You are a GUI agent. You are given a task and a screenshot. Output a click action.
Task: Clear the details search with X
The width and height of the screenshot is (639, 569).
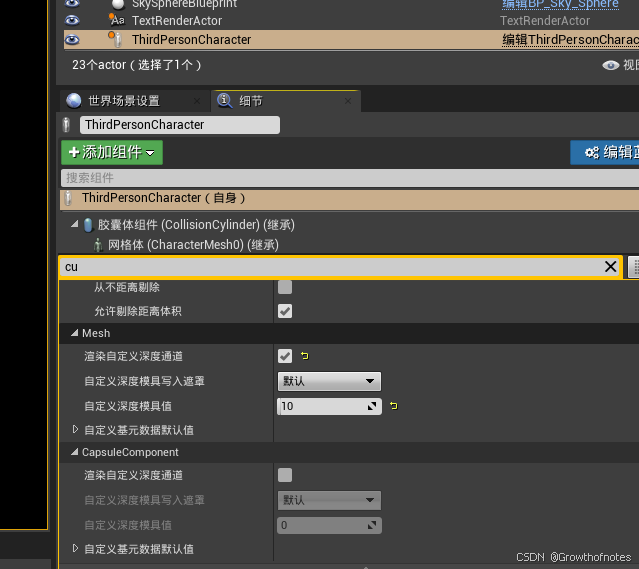610,267
